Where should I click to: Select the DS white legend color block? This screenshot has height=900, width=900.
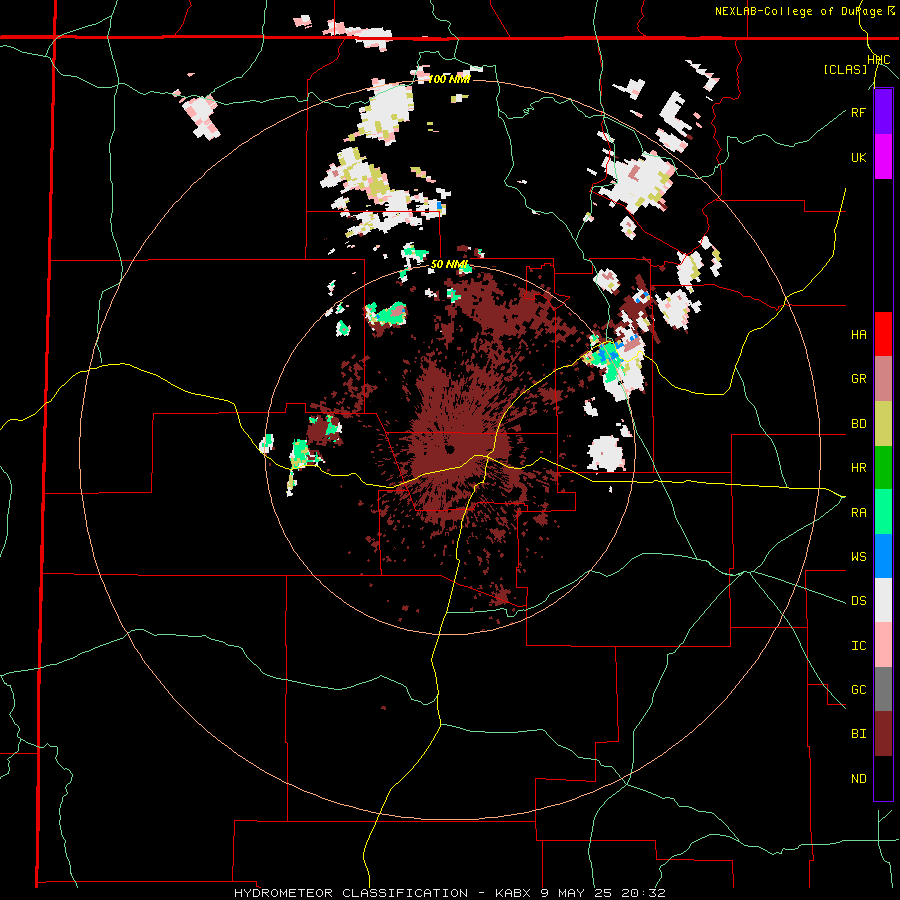point(883,600)
